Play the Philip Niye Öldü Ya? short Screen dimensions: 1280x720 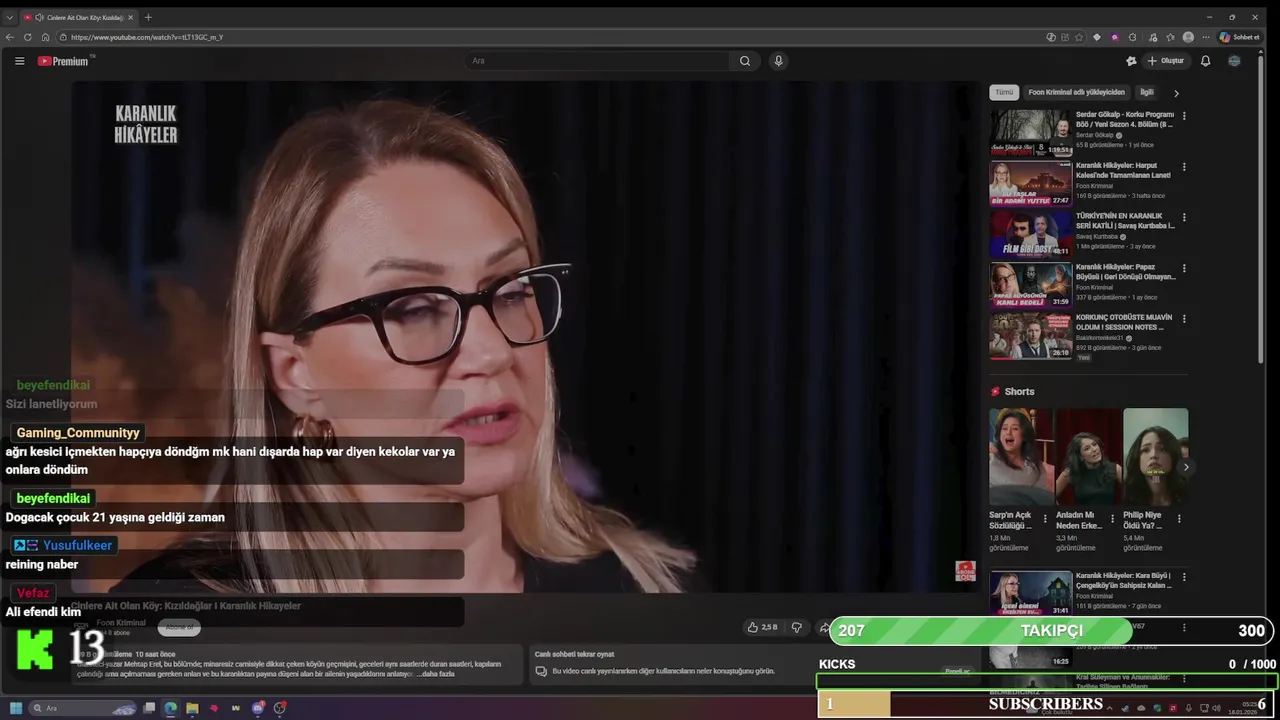pyautogui.click(x=1155, y=456)
